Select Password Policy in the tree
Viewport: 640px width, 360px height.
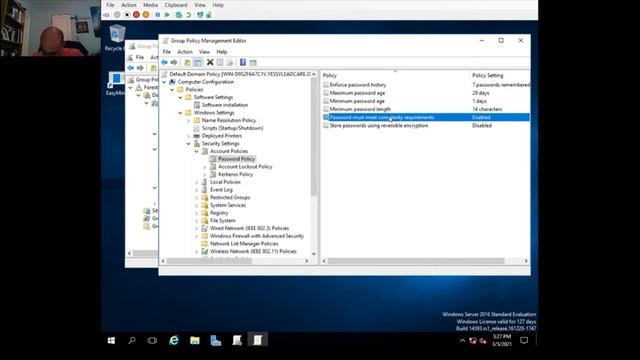coord(236,159)
